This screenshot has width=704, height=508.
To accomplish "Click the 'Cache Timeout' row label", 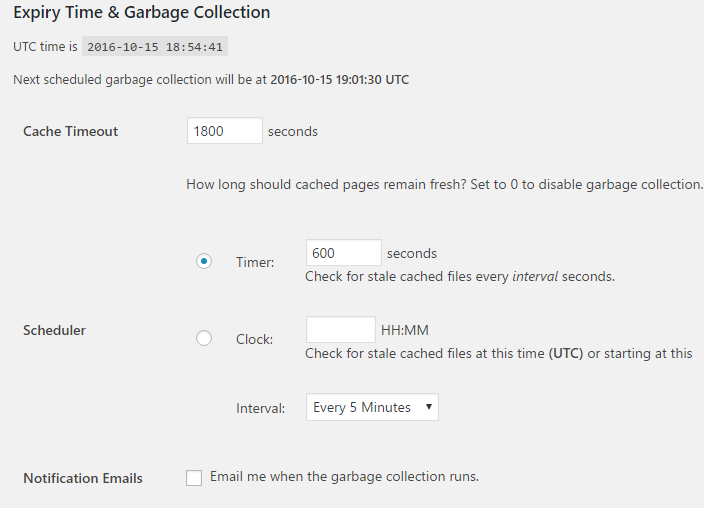I will pos(70,131).
